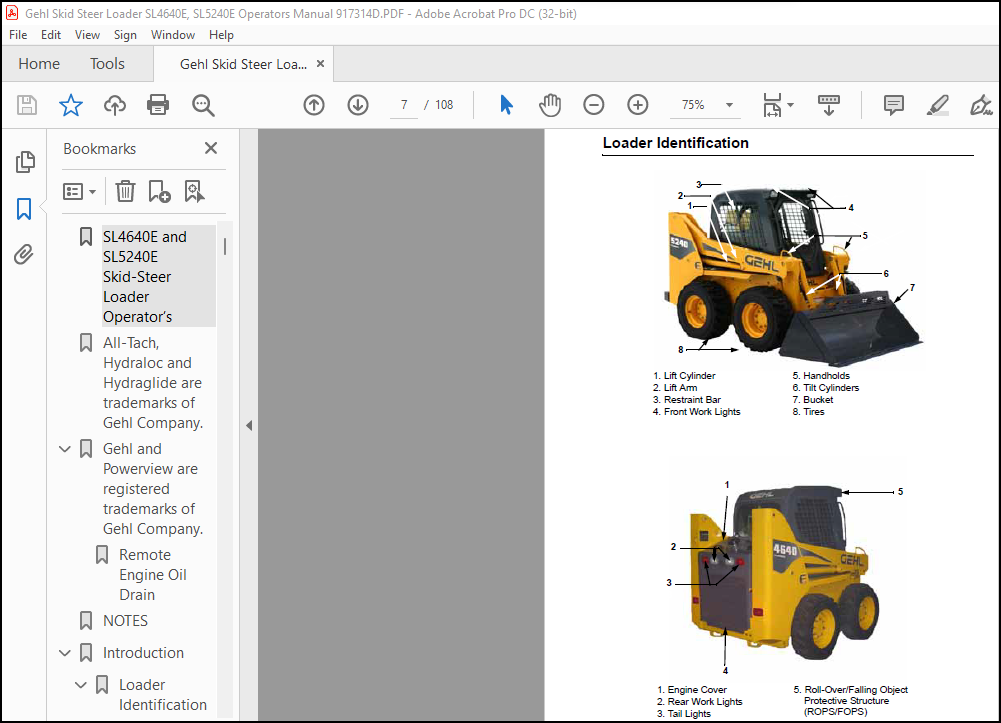Click the Save file icon

pos(27,105)
